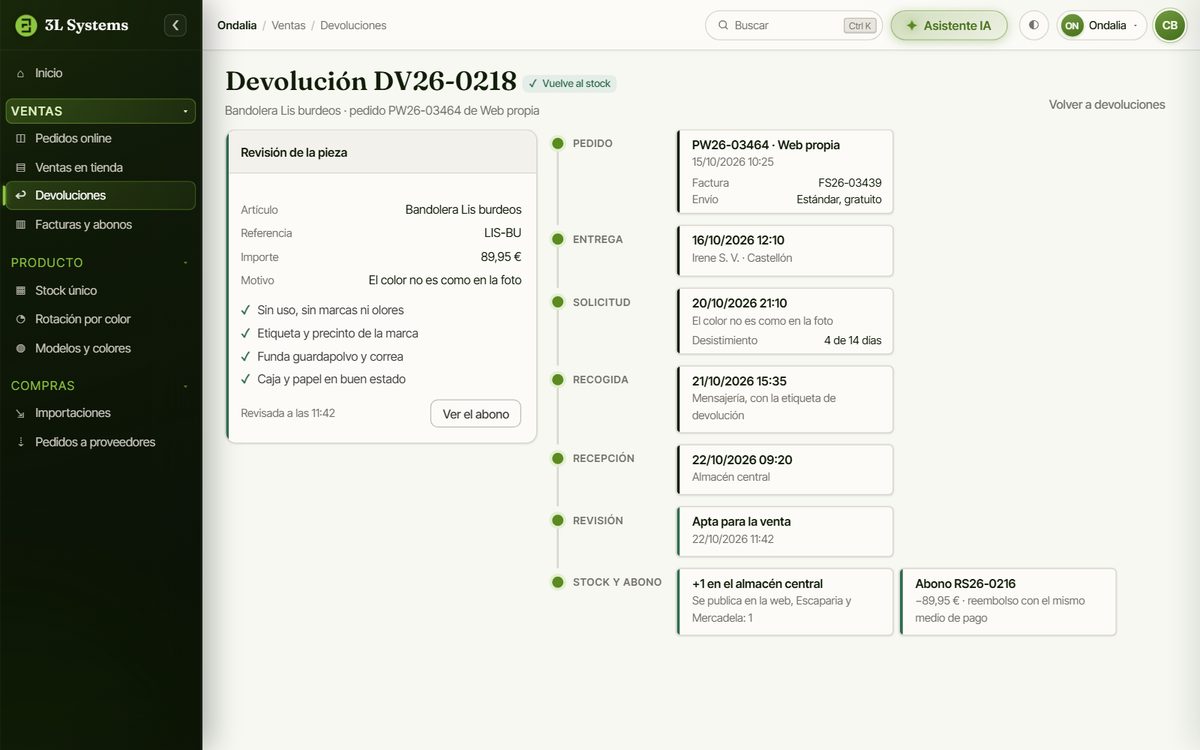
Task: Click the Facturas y abonos icon
Action: click(21, 225)
